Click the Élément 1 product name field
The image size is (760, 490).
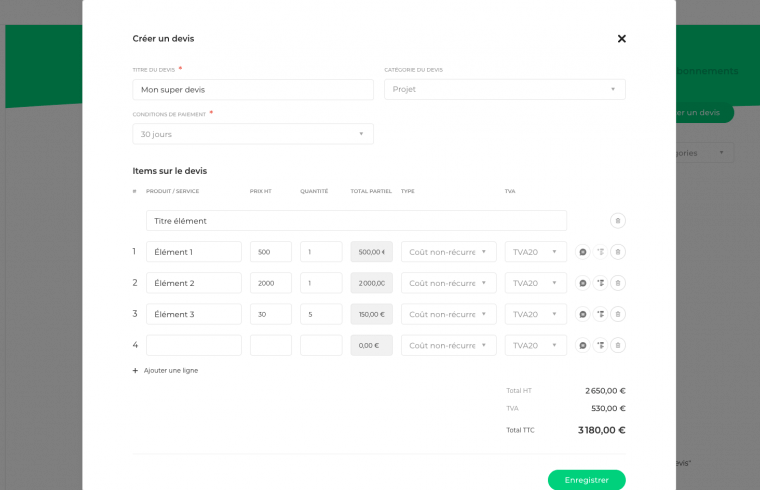194,252
